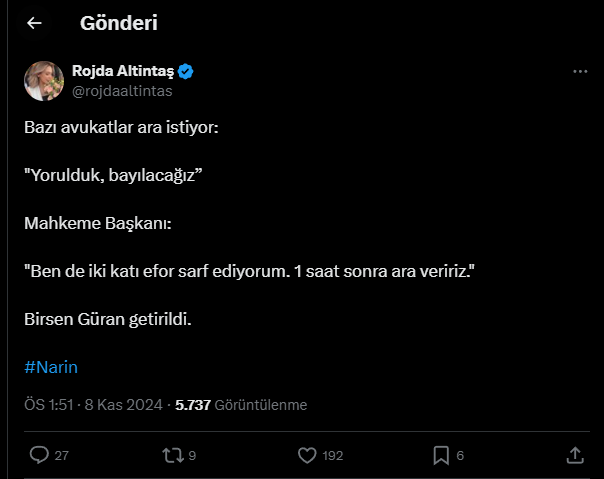Bookmark this post with the bookmark icon
Image resolution: width=604 pixels, height=479 pixels.
pyautogui.click(x=441, y=455)
